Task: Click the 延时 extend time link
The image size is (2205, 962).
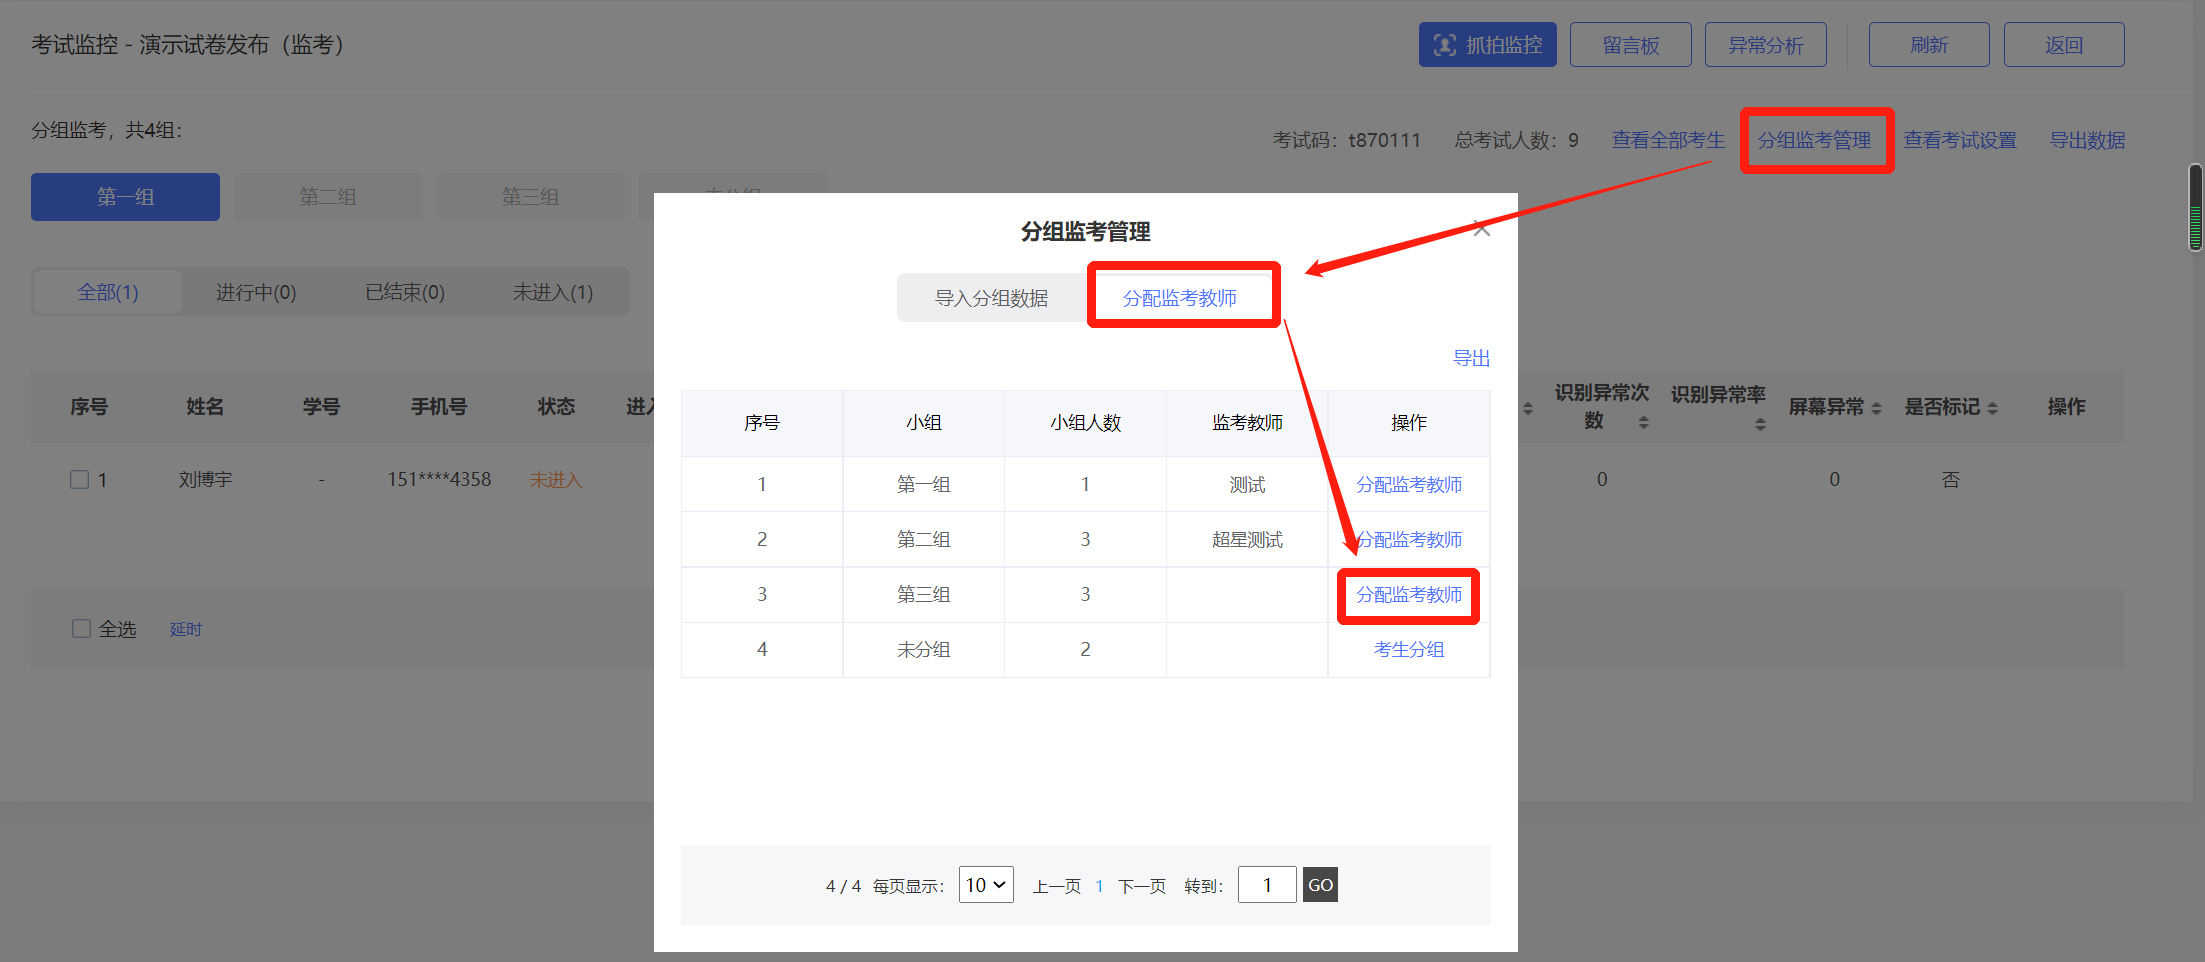Action: point(186,629)
